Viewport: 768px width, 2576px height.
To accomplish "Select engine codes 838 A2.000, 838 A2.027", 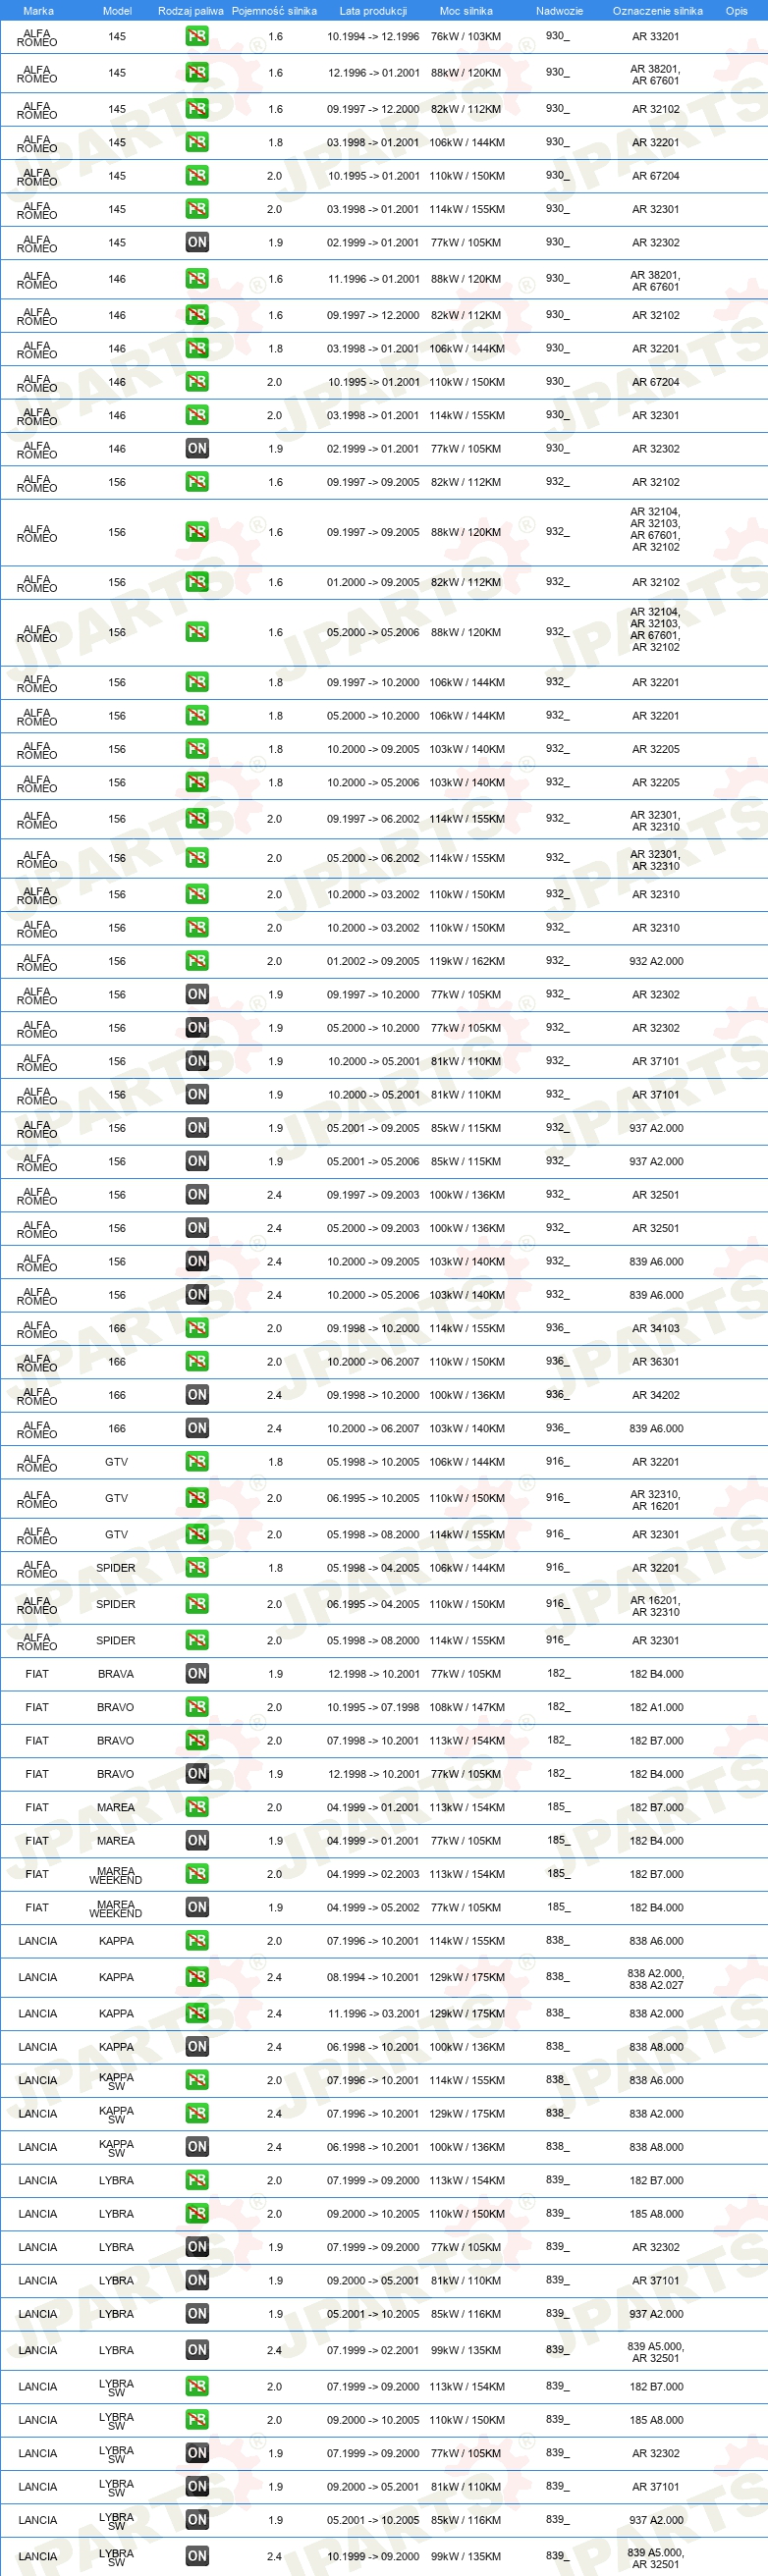I will (656, 1979).
